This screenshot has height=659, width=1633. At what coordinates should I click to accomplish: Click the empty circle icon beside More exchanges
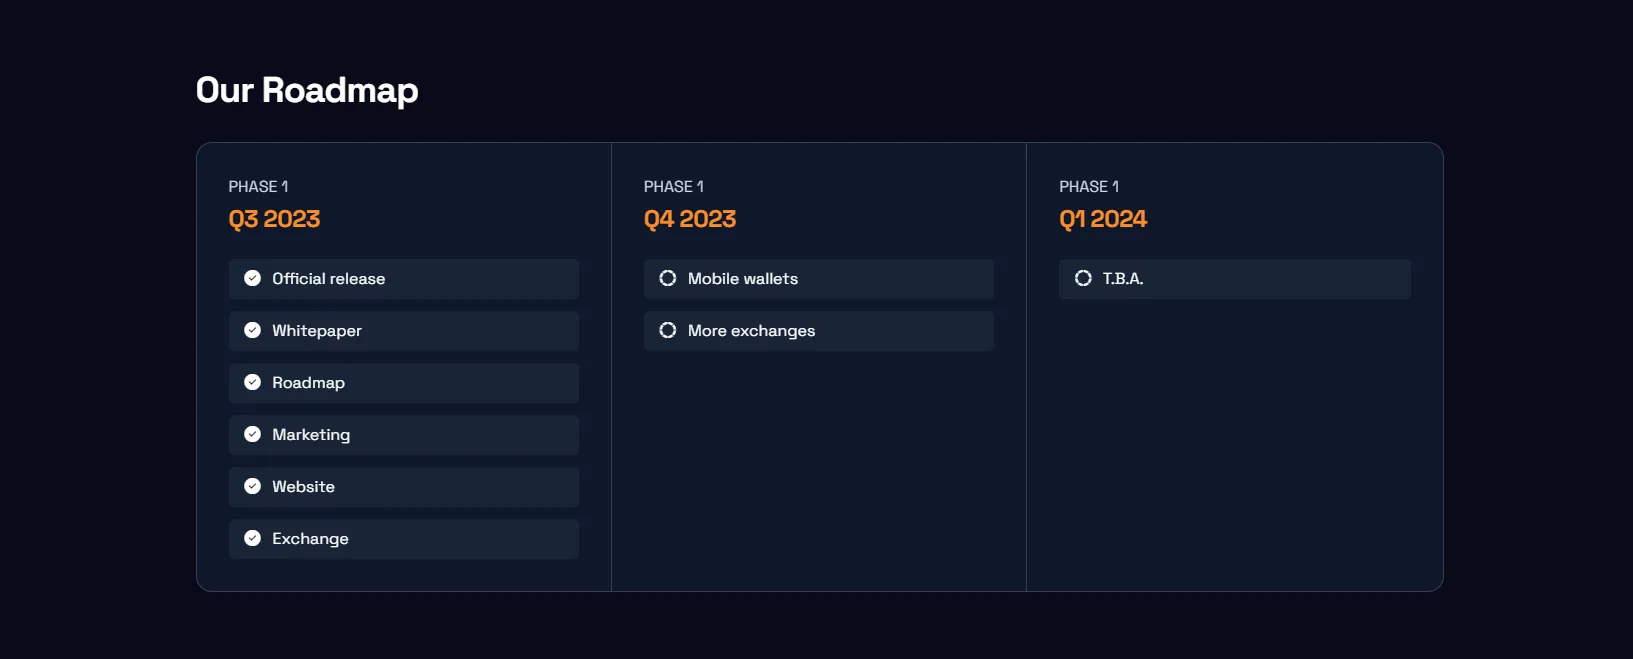[668, 331]
